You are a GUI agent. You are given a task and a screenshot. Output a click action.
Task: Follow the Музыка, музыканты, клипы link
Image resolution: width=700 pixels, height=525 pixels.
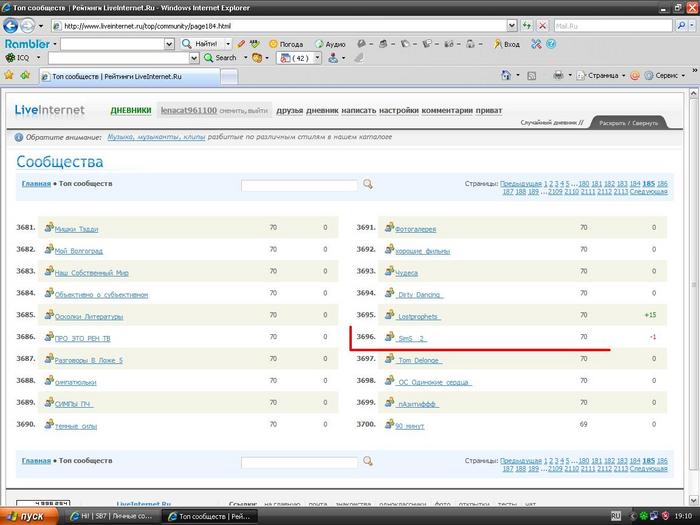pos(156,137)
